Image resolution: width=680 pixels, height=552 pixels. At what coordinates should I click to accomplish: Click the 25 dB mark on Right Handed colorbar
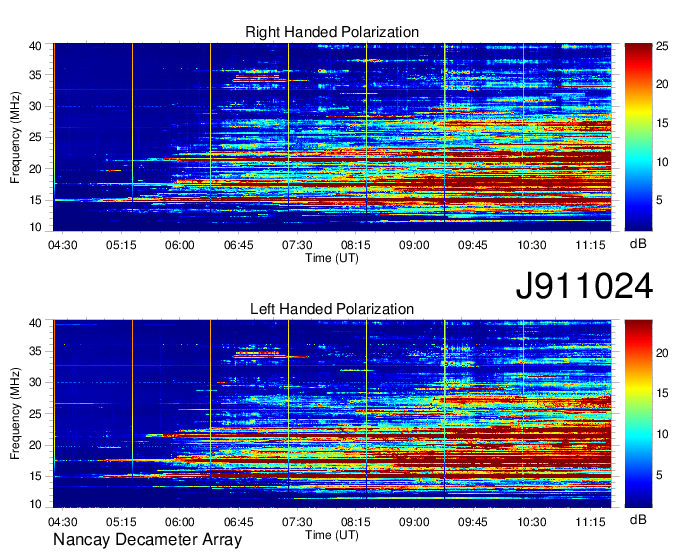[662, 46]
